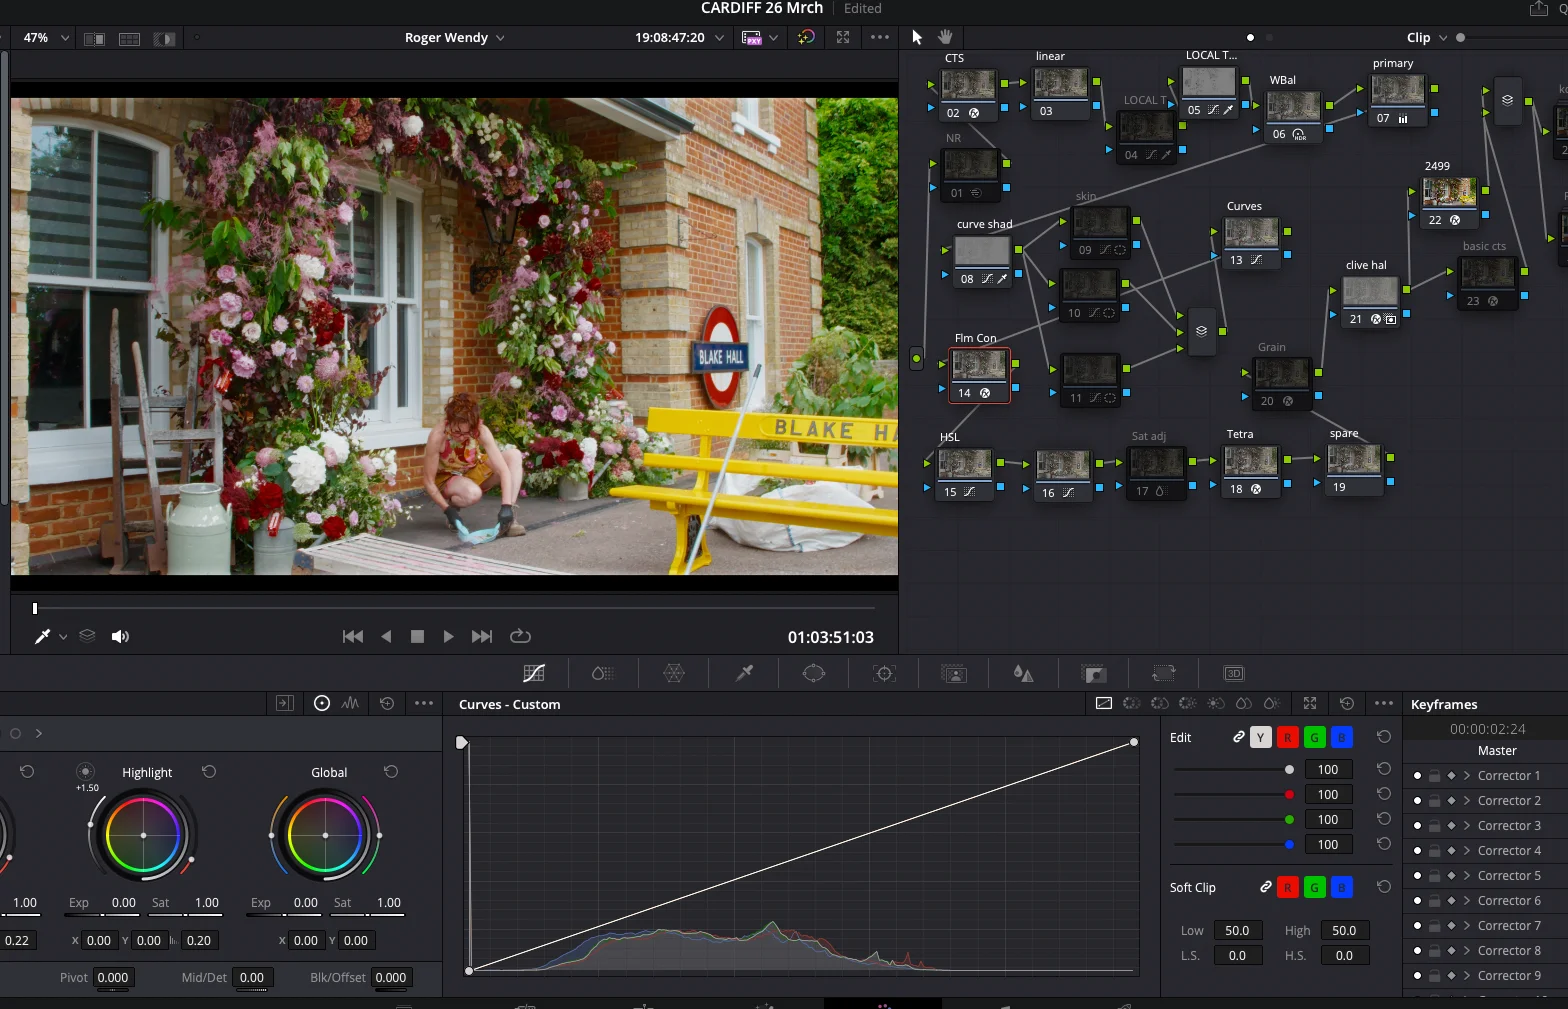Click the red intensity slider handle
The image size is (1568, 1009).
(1289, 795)
